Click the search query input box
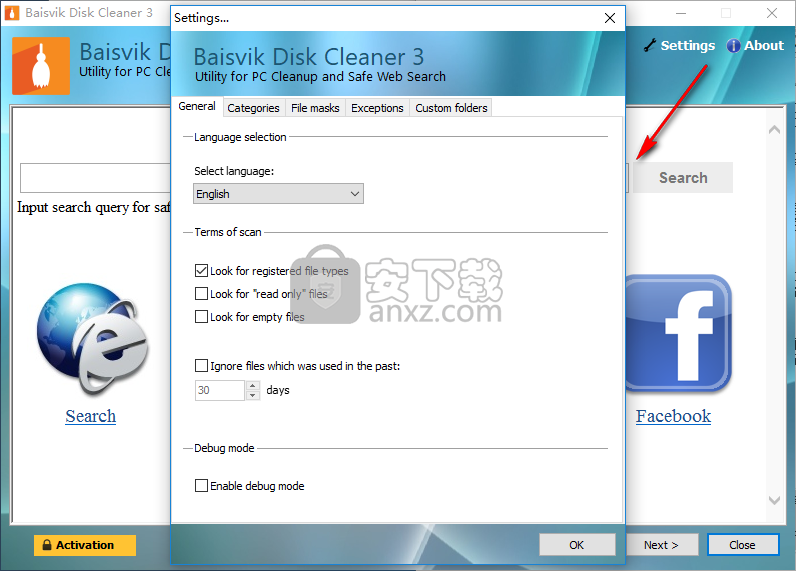This screenshot has width=796, height=571. [x=95, y=178]
